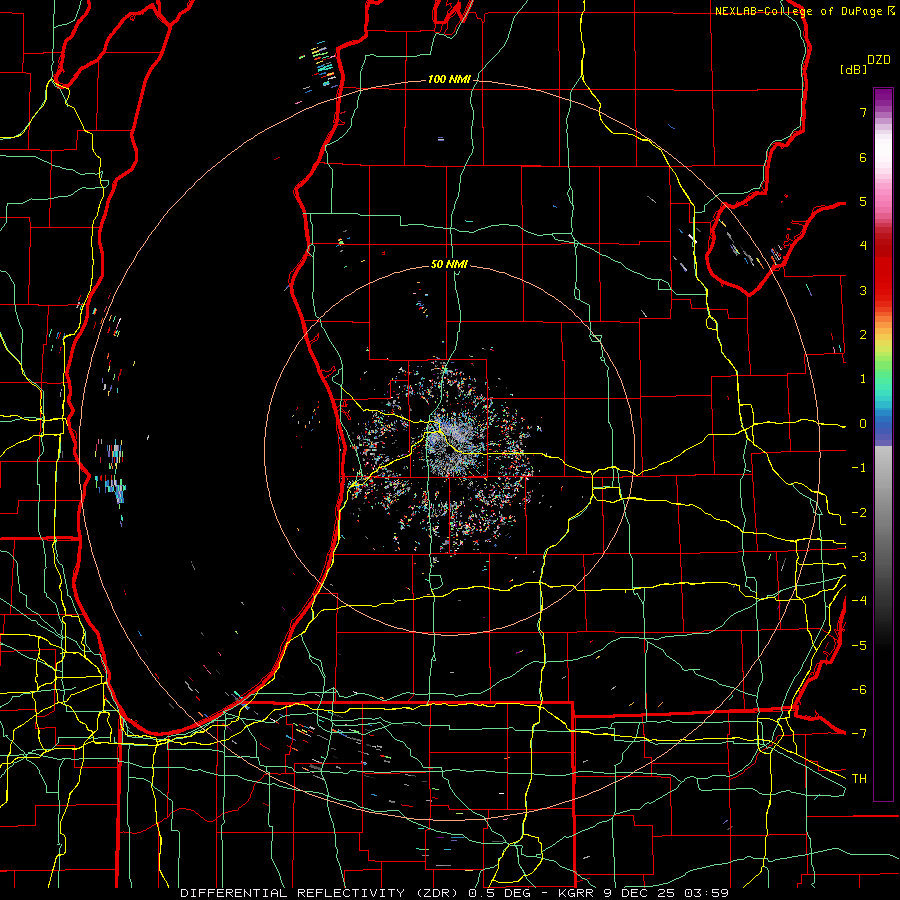Click the -1 value on the color scale
900x900 pixels.
(859, 468)
